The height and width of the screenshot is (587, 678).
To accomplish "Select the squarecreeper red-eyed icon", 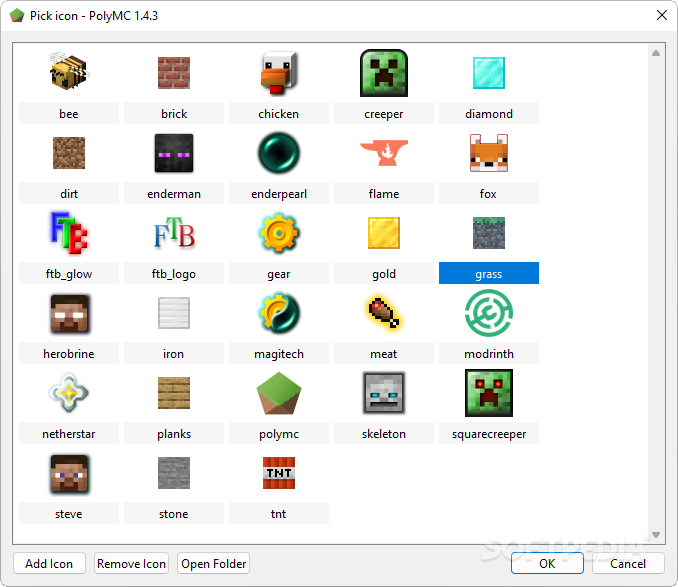I will click(489, 393).
